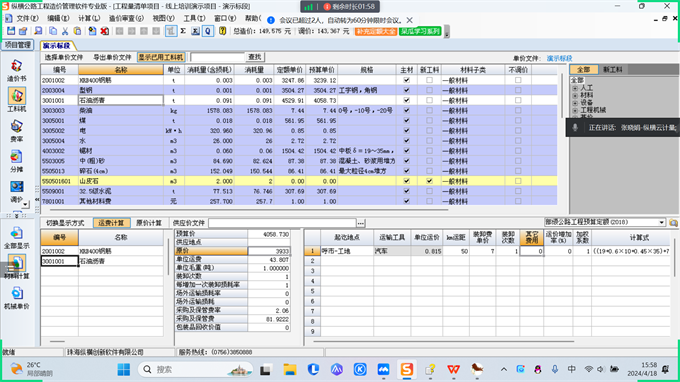Open the 分摊 sidebar icon
The image size is (680, 382).
(x=16, y=161)
